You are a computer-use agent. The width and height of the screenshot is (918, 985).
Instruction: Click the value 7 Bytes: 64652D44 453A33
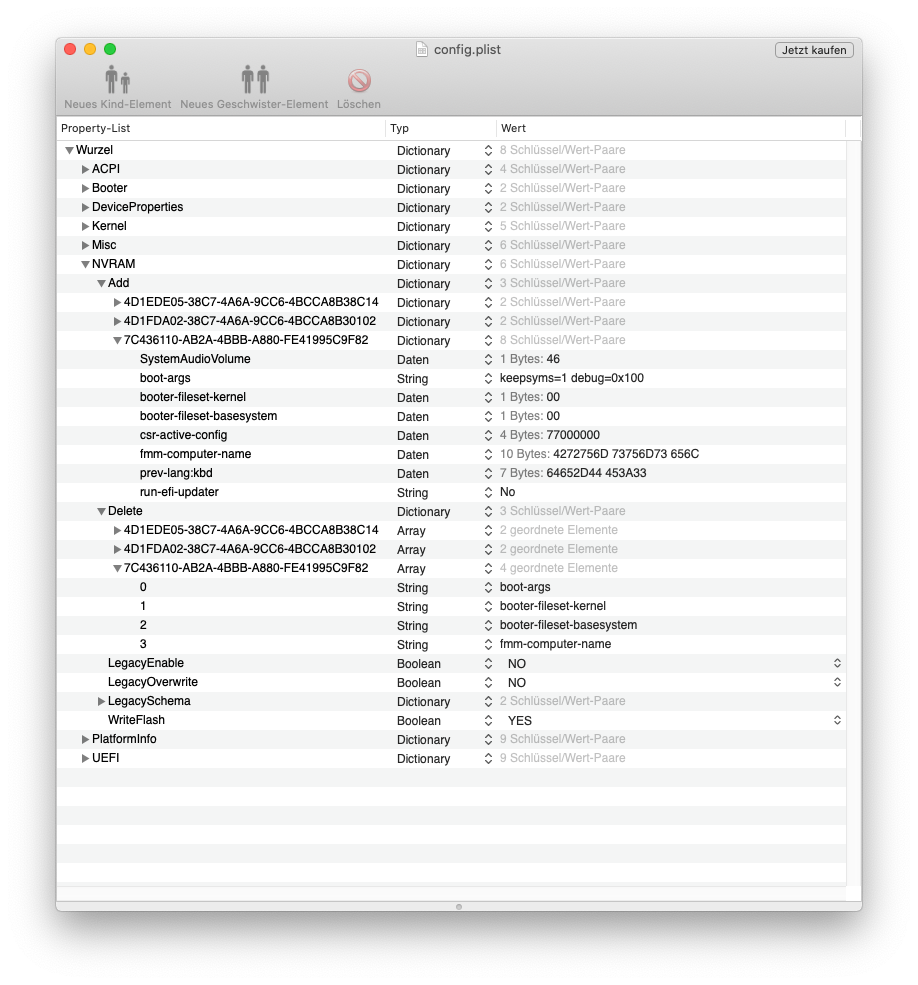point(573,473)
